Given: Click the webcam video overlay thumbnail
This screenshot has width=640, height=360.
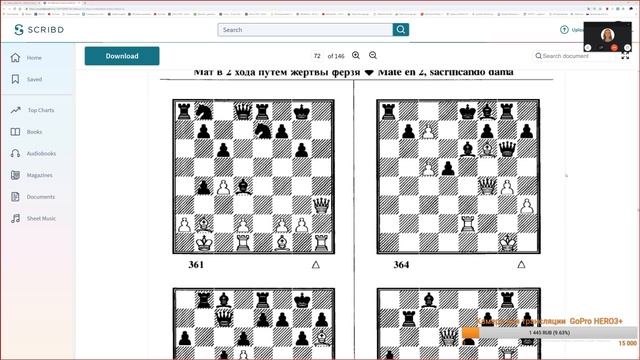Looking at the screenshot, I should coord(607,37).
